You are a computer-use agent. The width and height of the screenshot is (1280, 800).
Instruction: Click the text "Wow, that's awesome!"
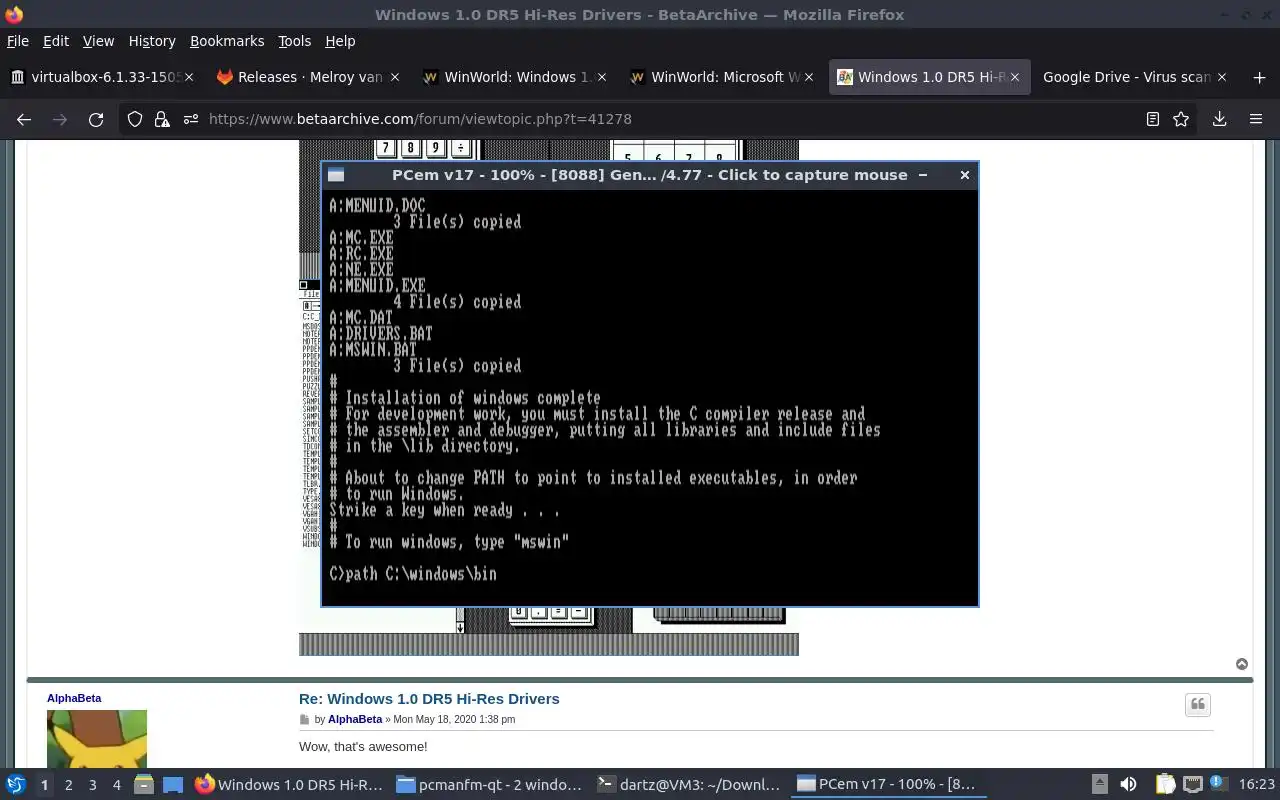click(x=363, y=747)
